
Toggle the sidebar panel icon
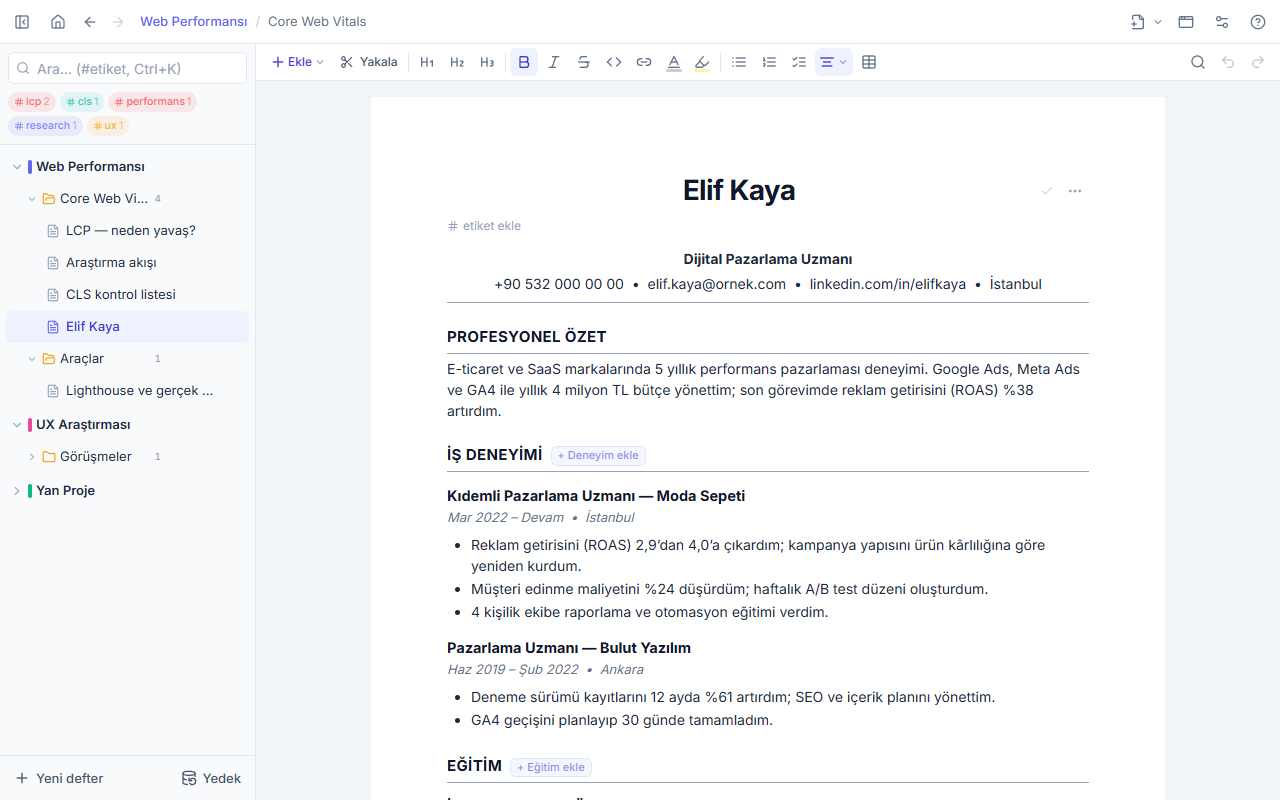pos(22,22)
